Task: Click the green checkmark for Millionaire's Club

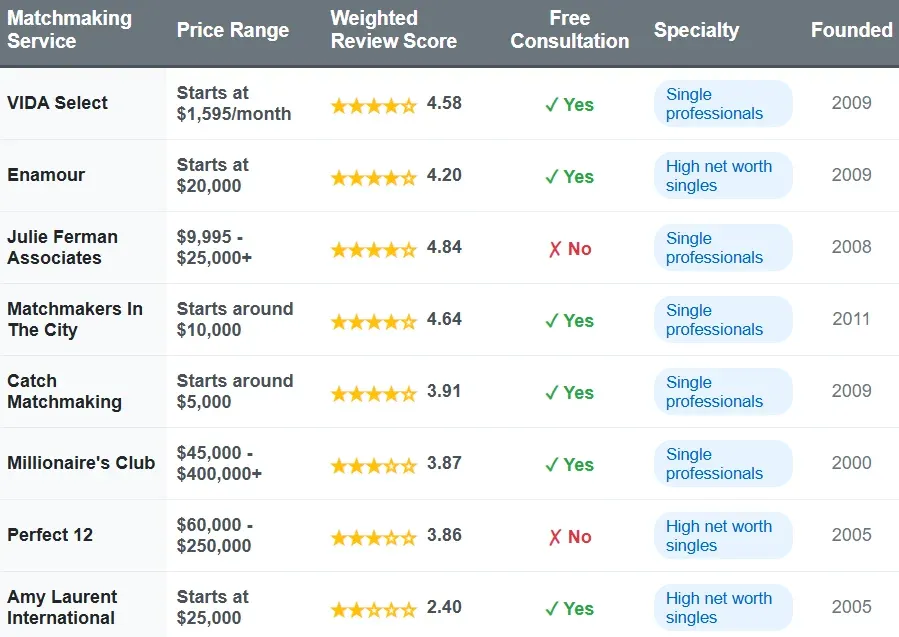Action: (x=551, y=465)
